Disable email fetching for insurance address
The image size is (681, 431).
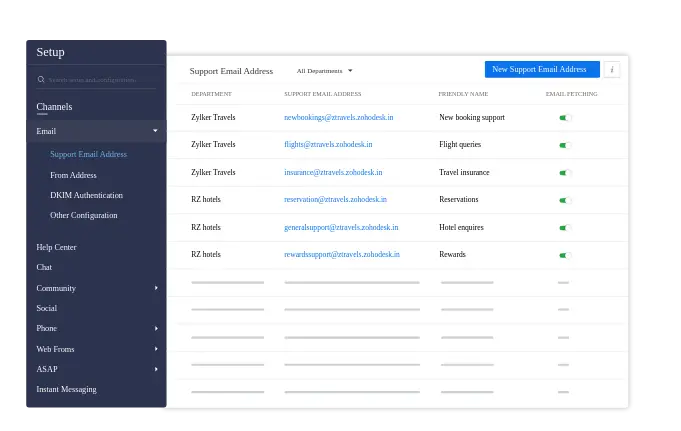[x=563, y=173]
